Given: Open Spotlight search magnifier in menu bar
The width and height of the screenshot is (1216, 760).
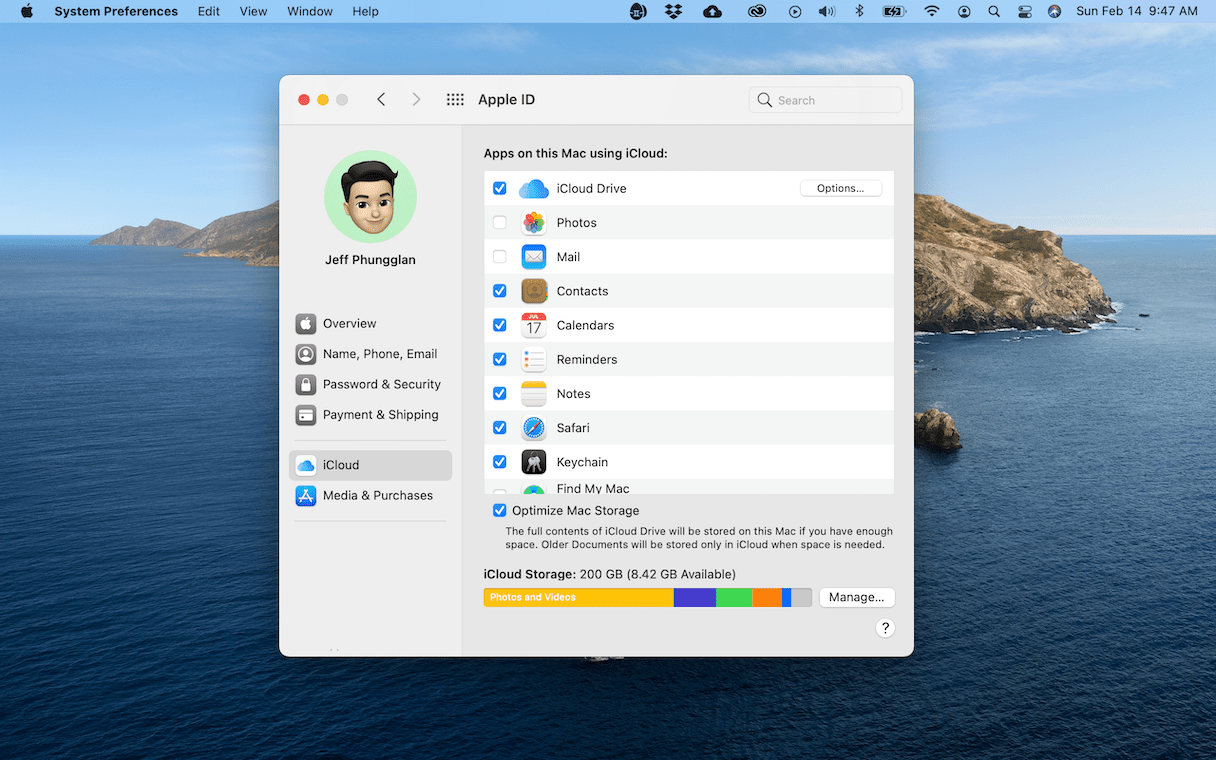Looking at the screenshot, I should coord(993,12).
